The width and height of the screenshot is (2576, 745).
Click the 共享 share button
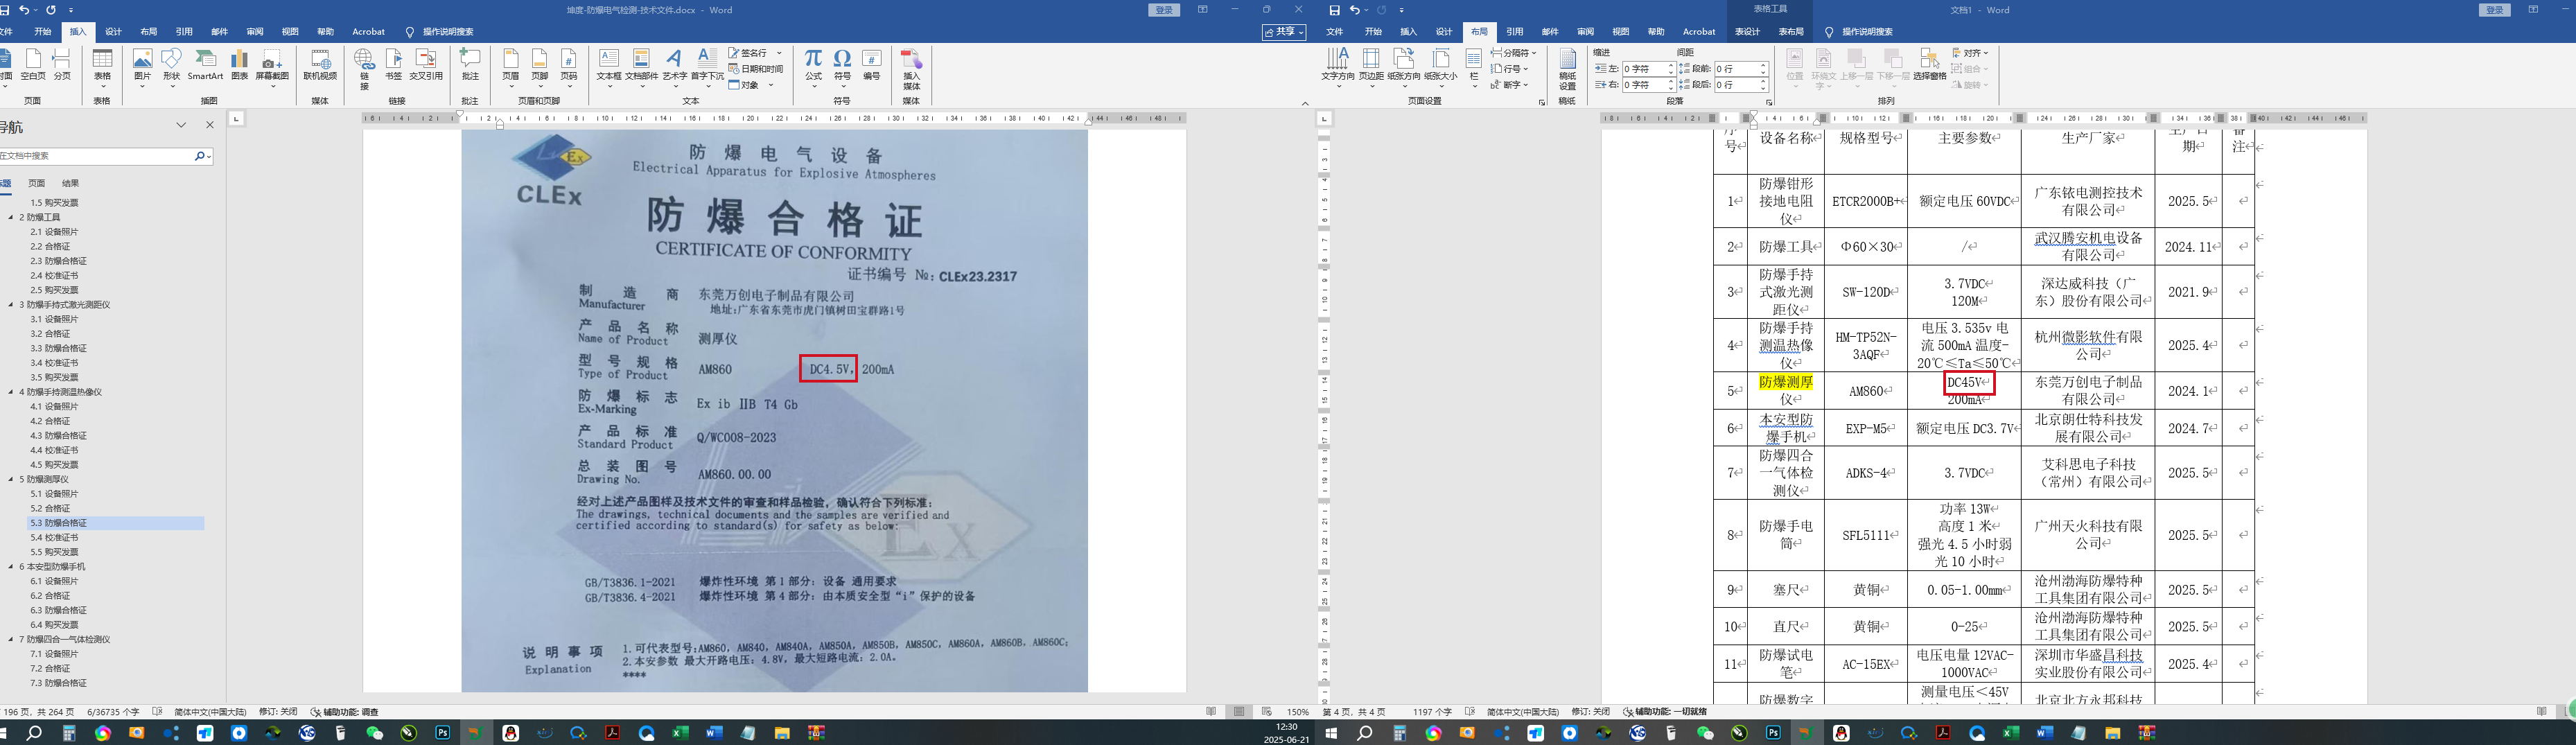coord(1285,32)
